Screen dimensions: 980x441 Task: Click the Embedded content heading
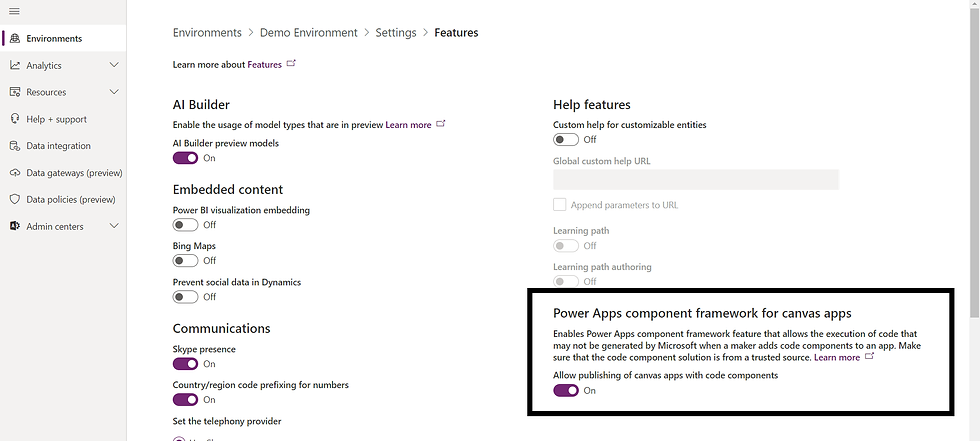coord(228,189)
